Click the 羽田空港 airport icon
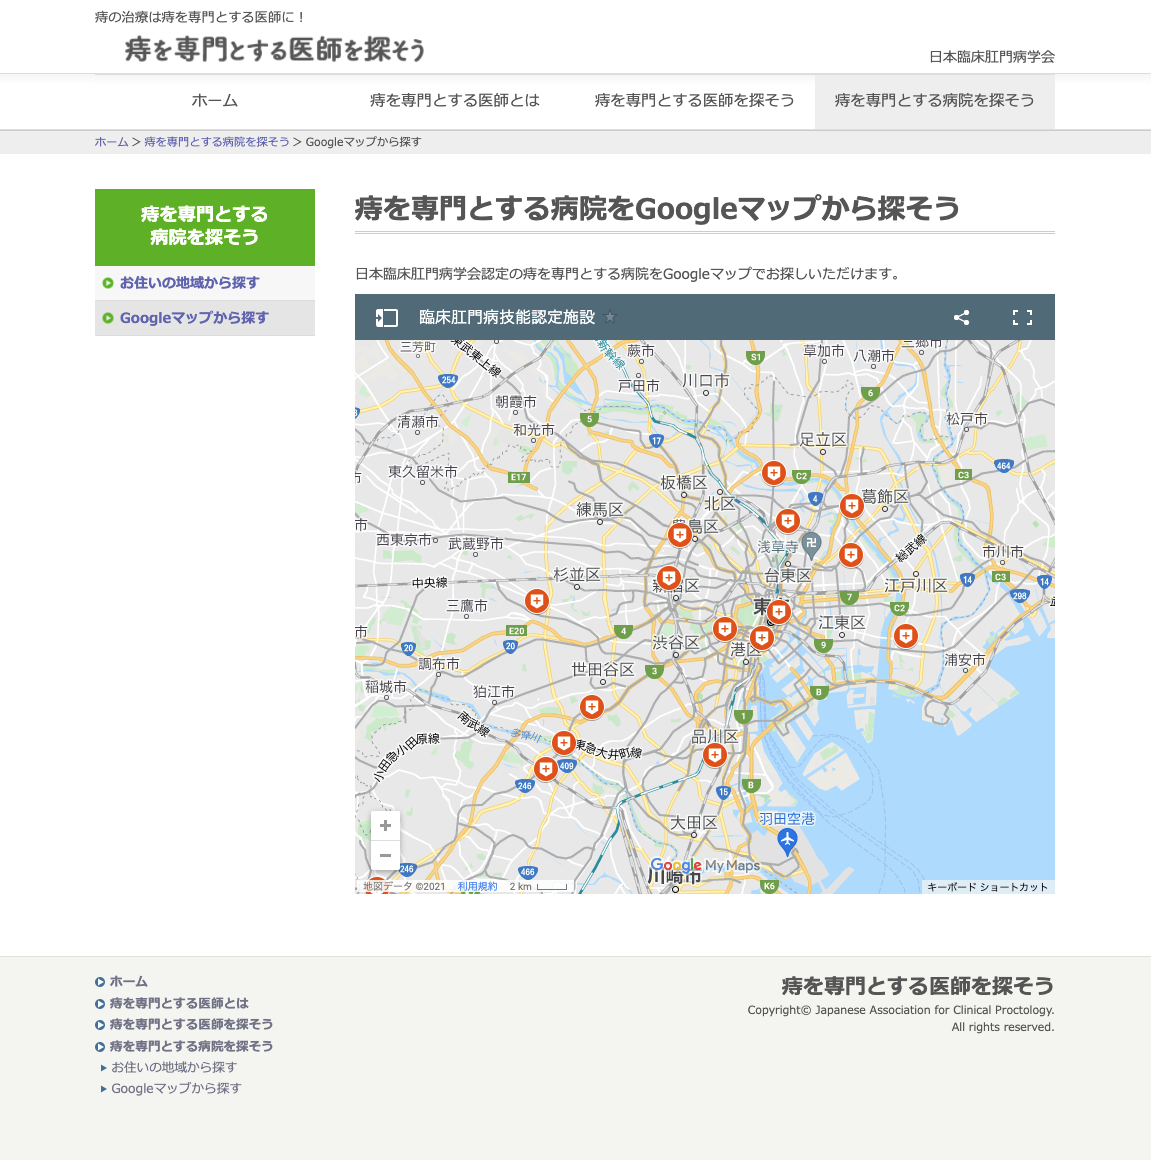Image resolution: width=1151 pixels, height=1160 pixels. [x=787, y=841]
